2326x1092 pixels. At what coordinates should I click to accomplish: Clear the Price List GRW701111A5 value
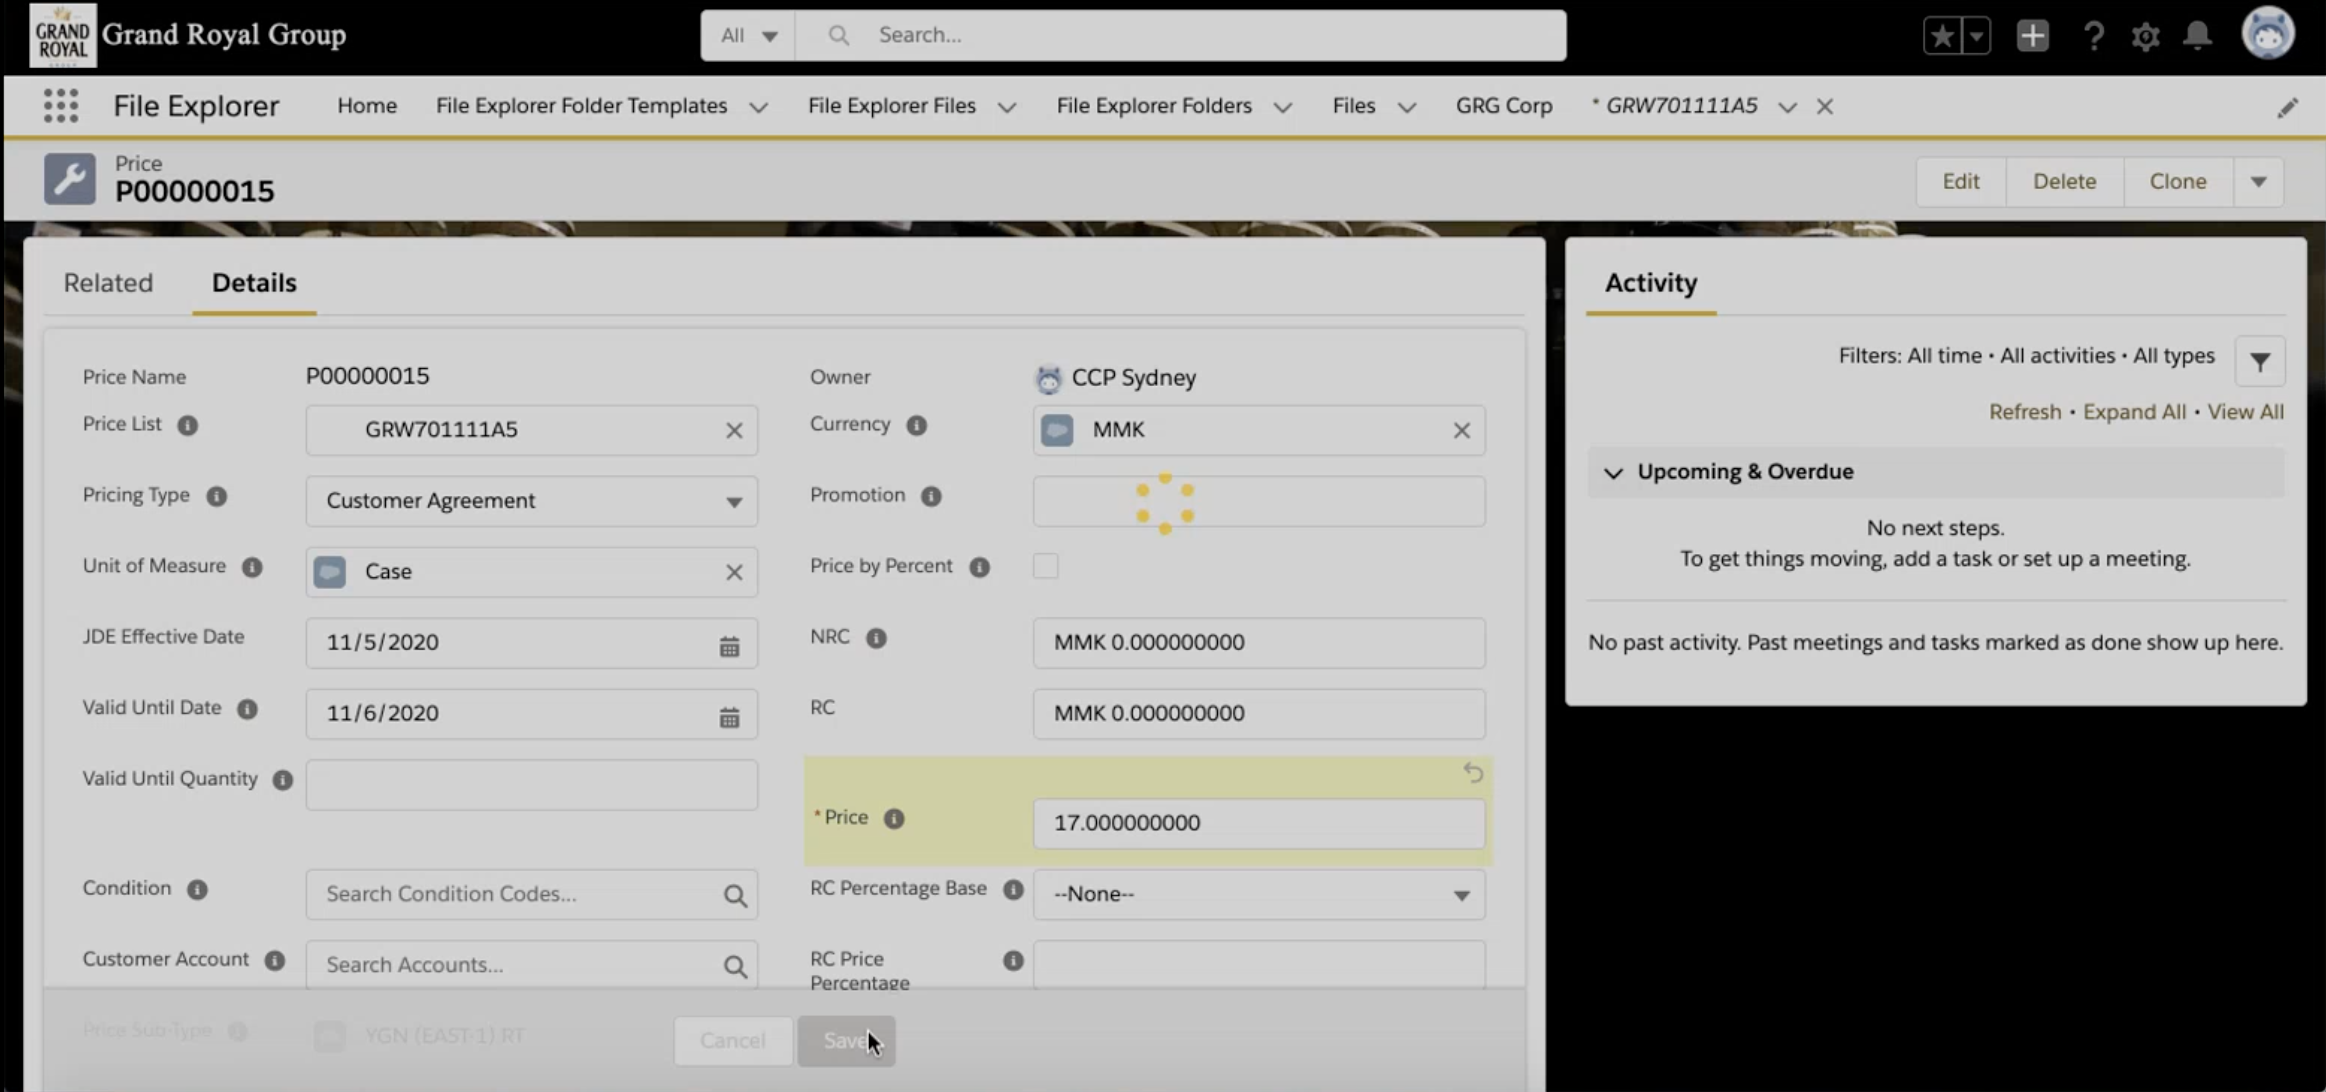pyautogui.click(x=734, y=430)
